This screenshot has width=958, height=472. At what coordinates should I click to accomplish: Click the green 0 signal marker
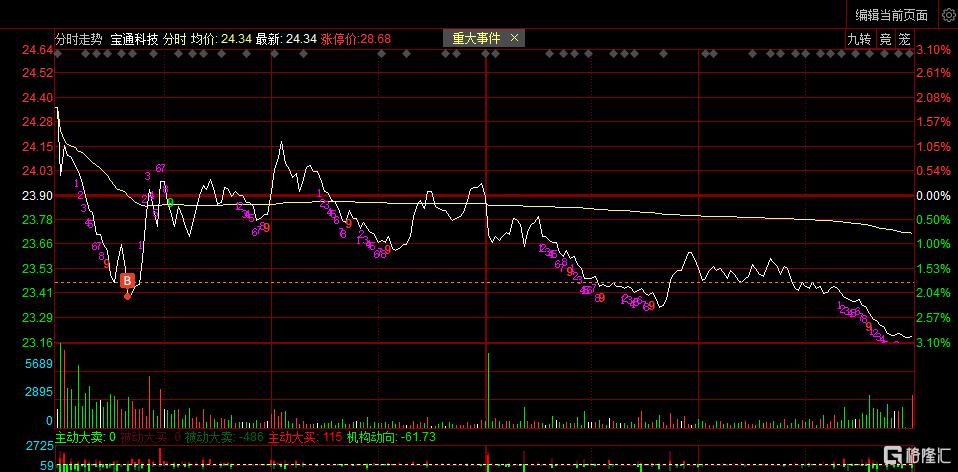coord(170,202)
